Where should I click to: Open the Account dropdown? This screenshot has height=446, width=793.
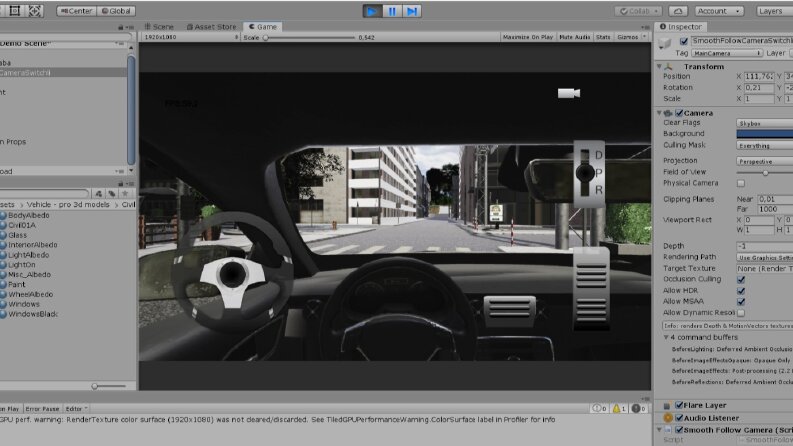pos(719,11)
